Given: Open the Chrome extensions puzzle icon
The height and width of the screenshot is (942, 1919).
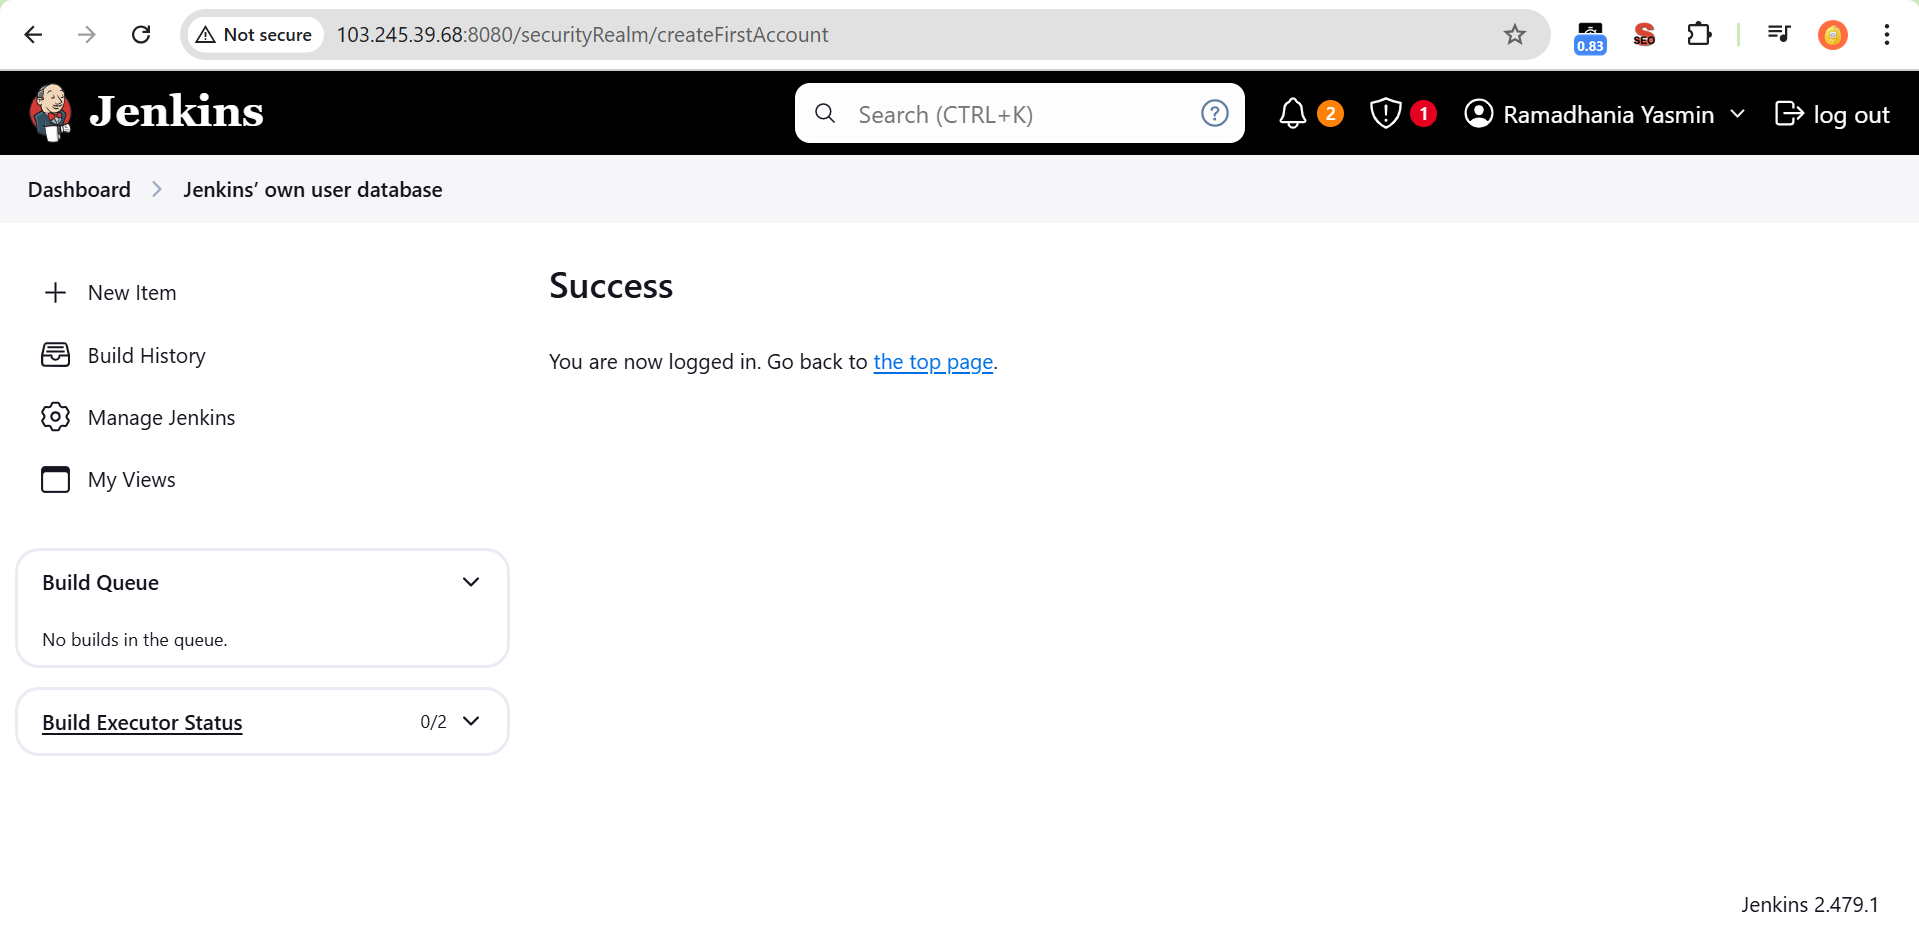Looking at the screenshot, I should (1699, 34).
